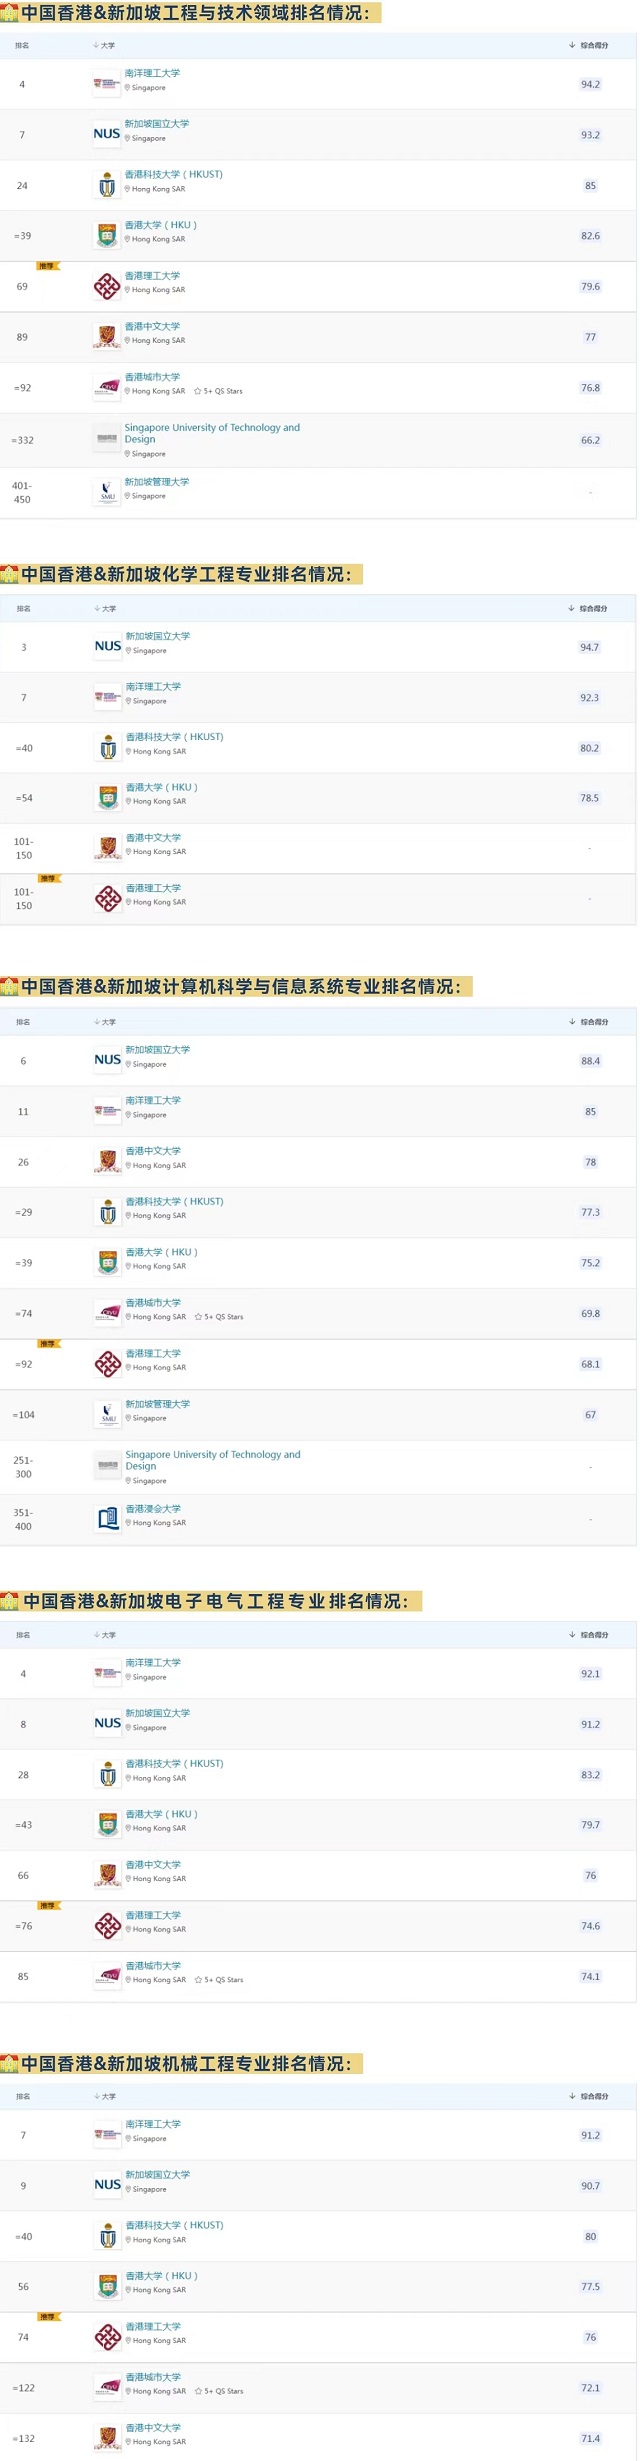Screen dimensions: 640x2461
Task: Click 5+ QS Stars text in 机械工程 table
Action: (x=224, y=2391)
